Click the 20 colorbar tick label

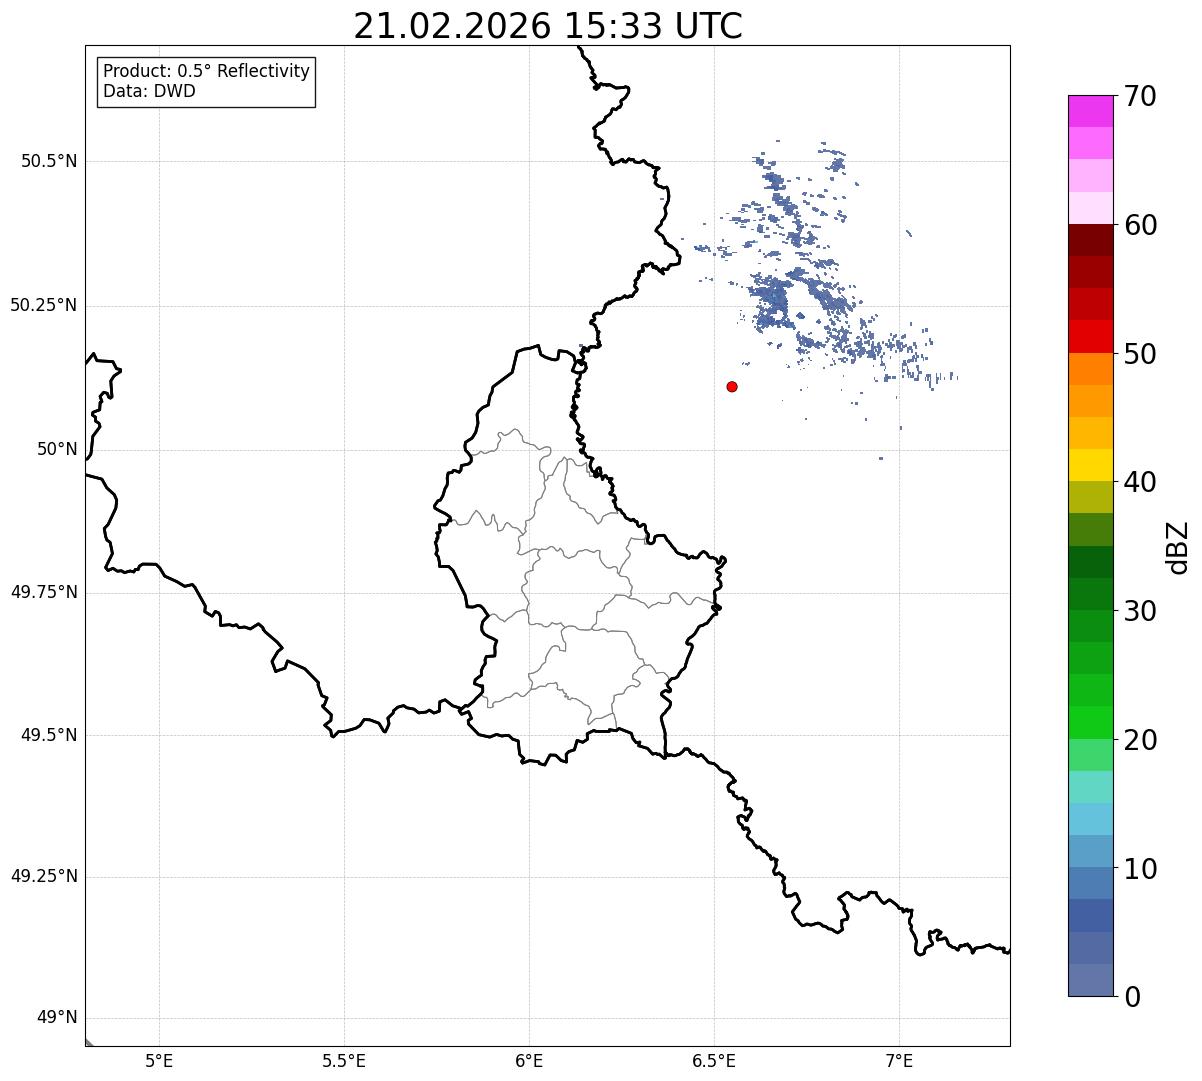pos(1140,740)
